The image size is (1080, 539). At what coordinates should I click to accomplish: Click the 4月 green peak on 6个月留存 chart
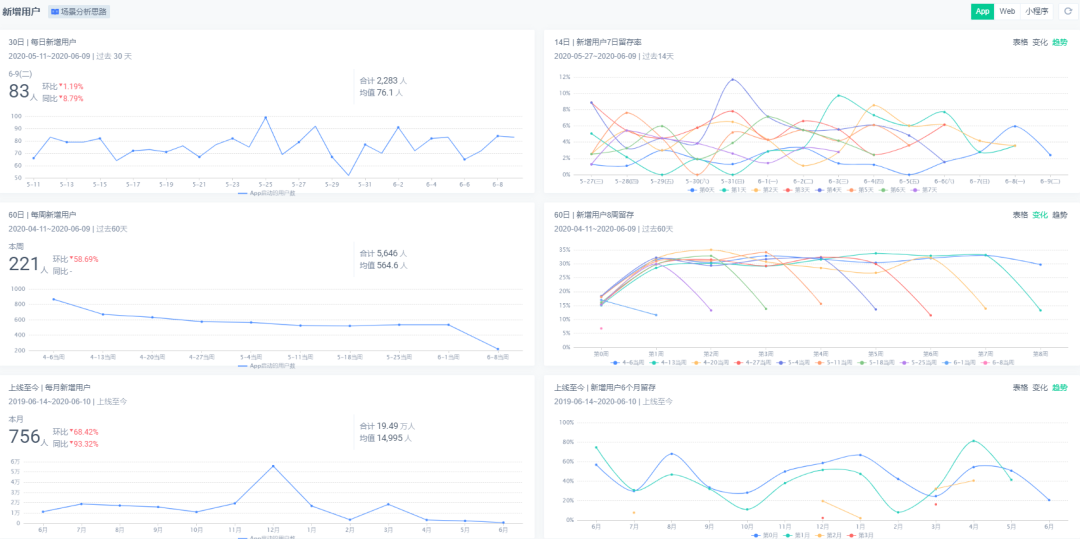973,441
